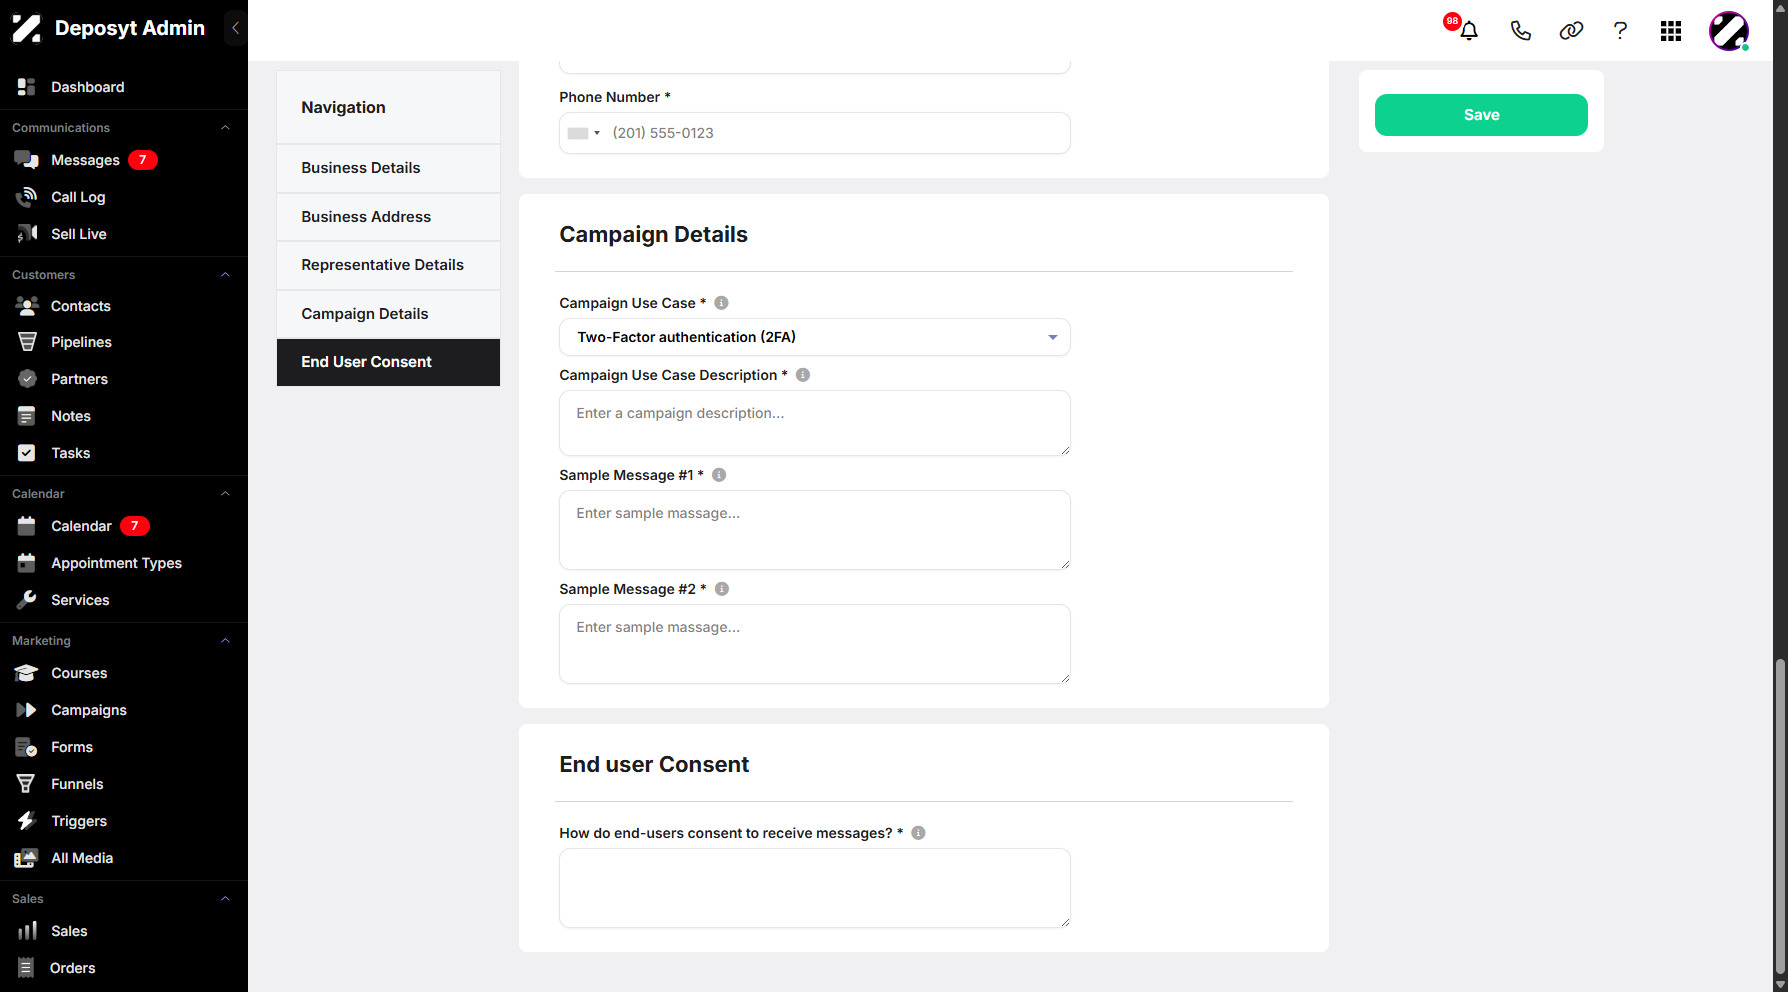Collapse the sidebar with the chevron button

click(x=235, y=28)
